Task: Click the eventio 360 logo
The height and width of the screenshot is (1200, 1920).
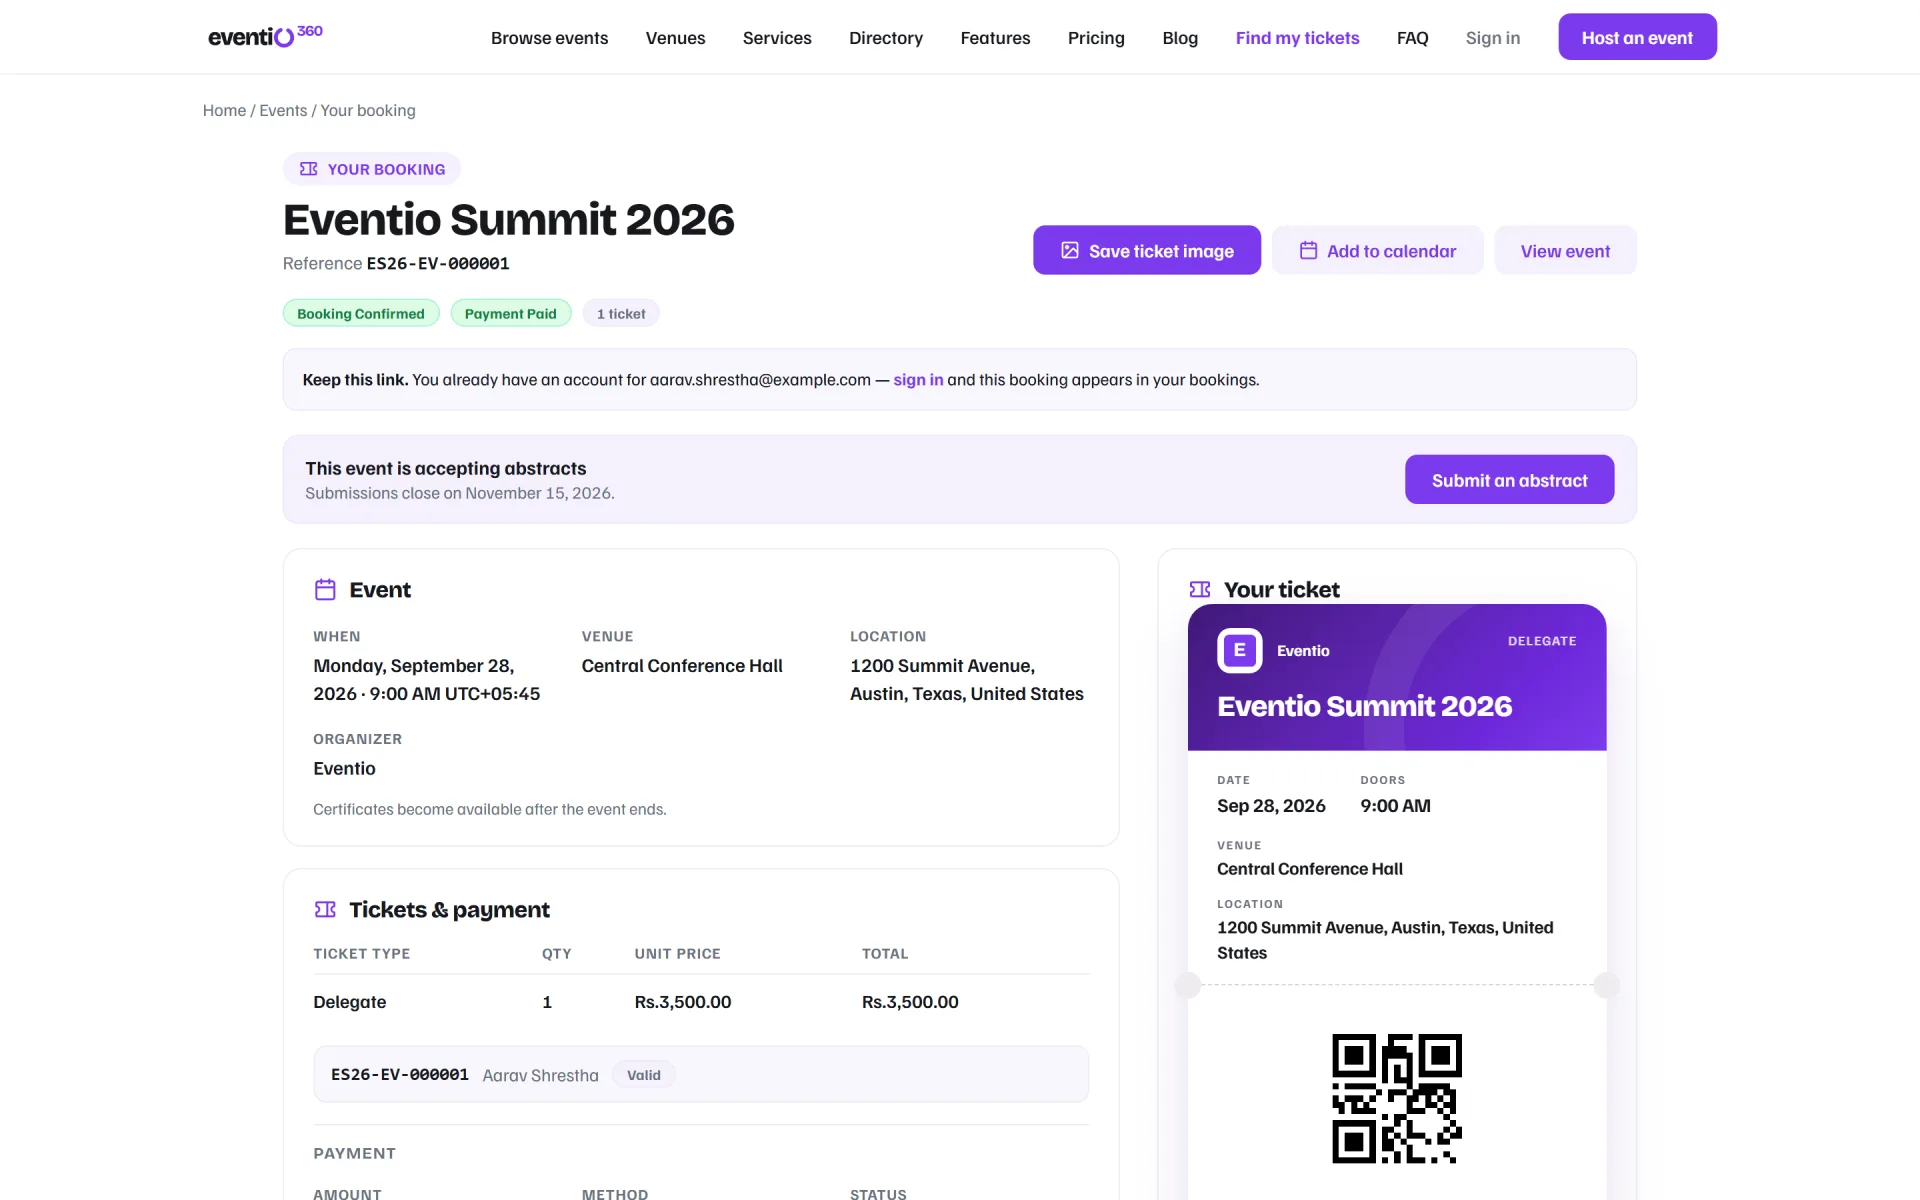Action: coord(265,36)
